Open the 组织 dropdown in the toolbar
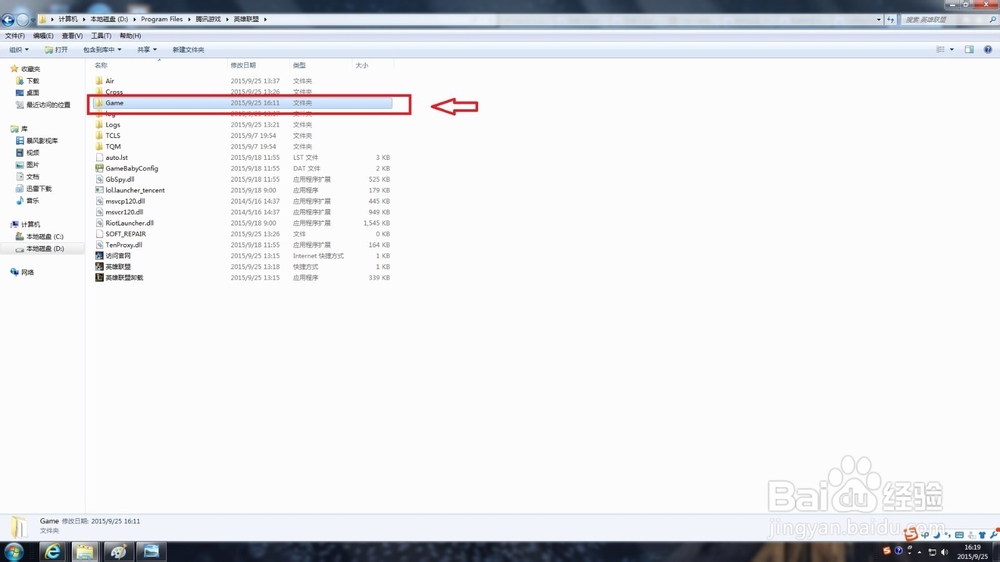 coord(18,50)
